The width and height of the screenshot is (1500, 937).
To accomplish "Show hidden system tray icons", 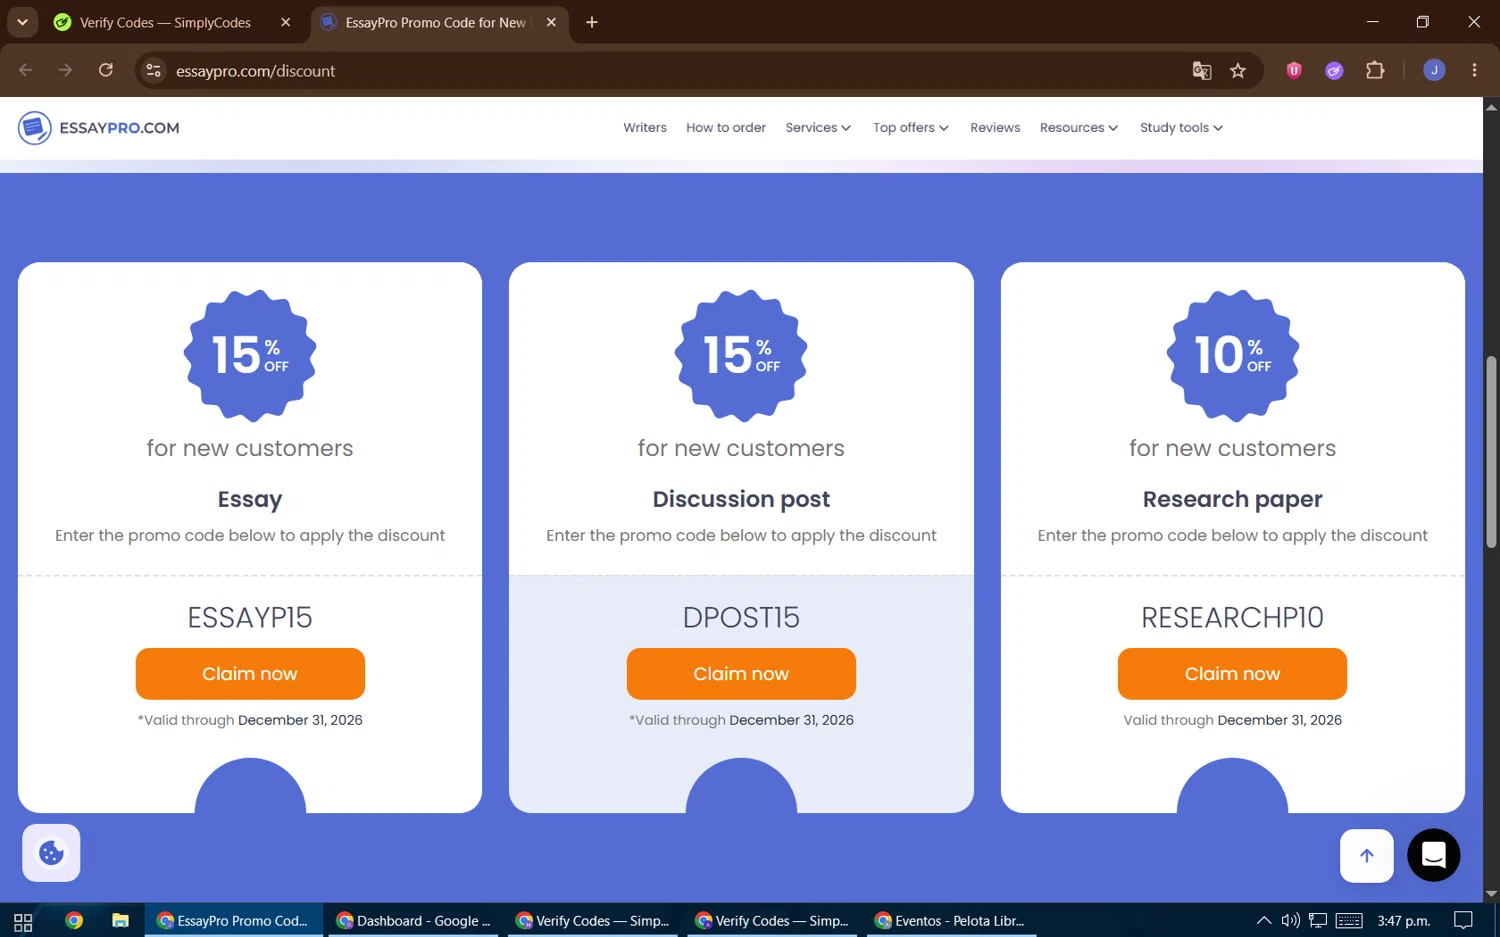I will pos(1264,921).
